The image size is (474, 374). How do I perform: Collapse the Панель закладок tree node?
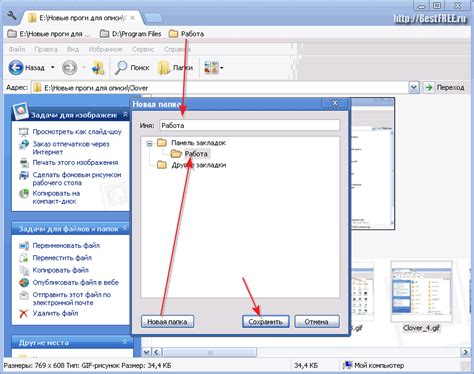pyautogui.click(x=149, y=143)
